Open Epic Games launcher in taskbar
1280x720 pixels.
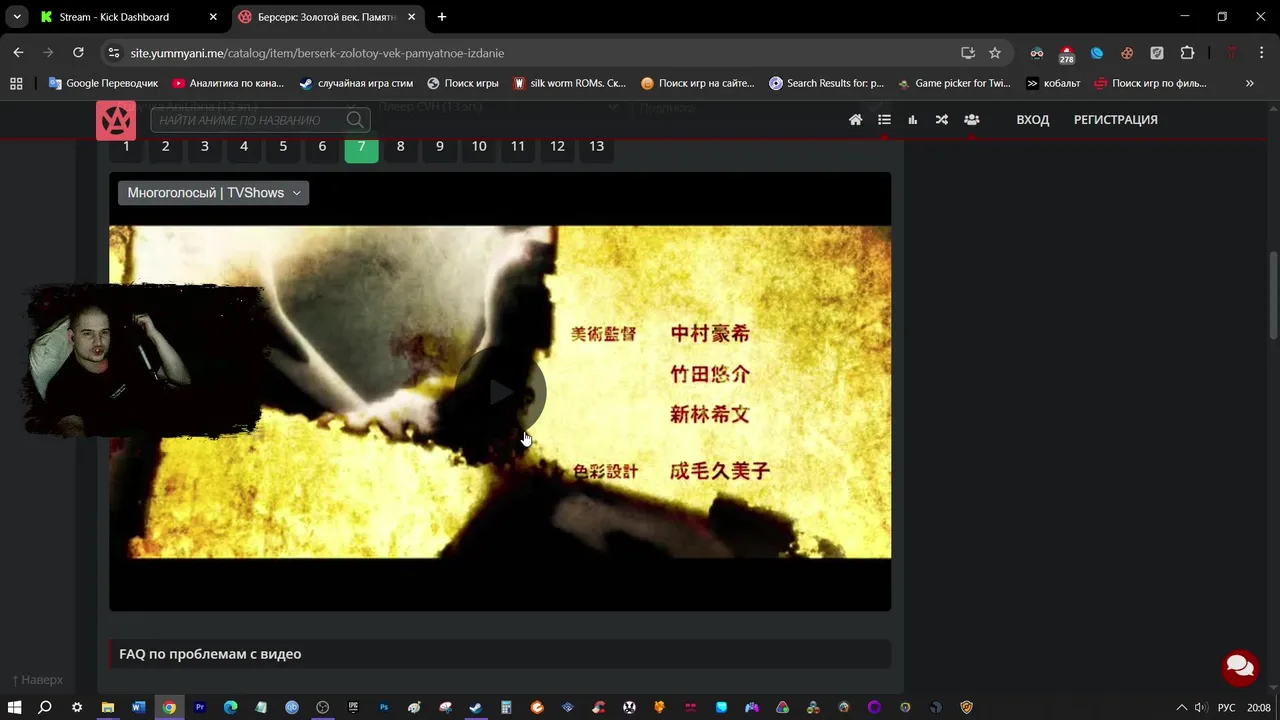353,708
